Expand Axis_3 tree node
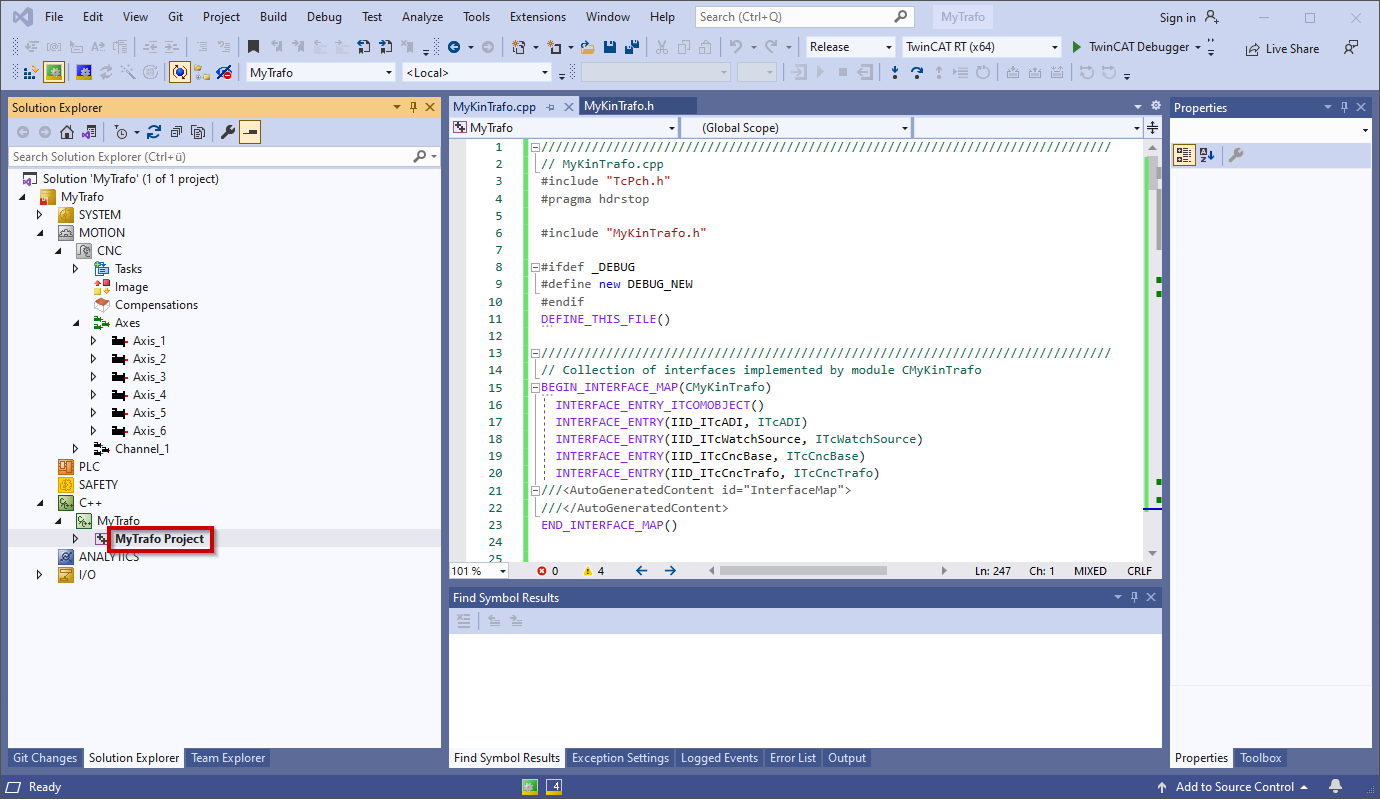 click(x=94, y=377)
